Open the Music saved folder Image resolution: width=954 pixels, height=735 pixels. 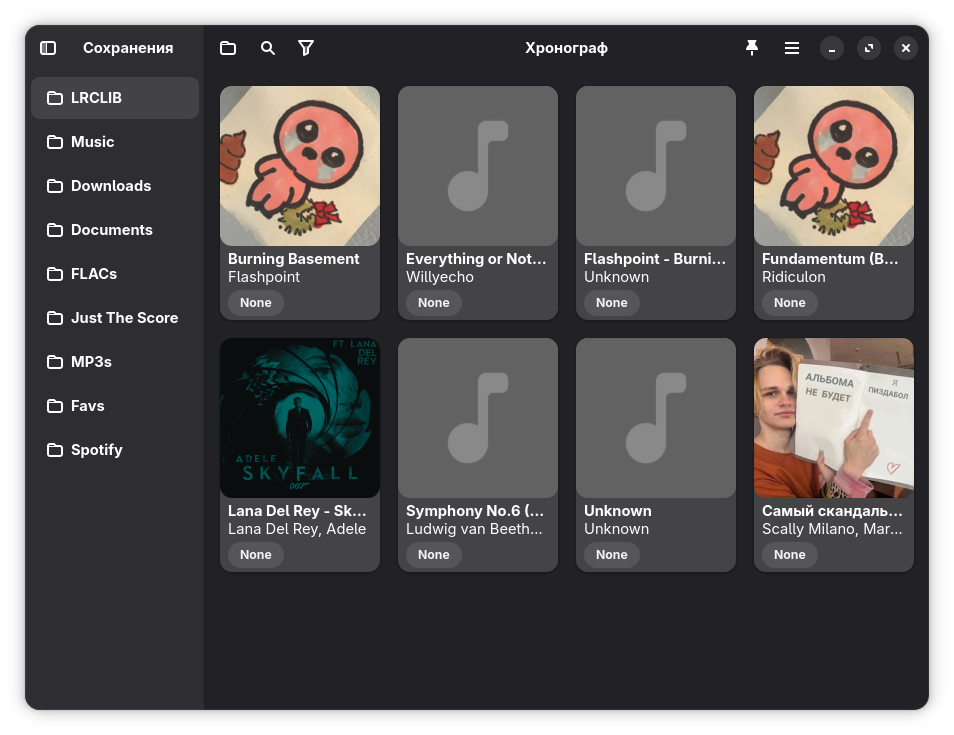tap(92, 142)
